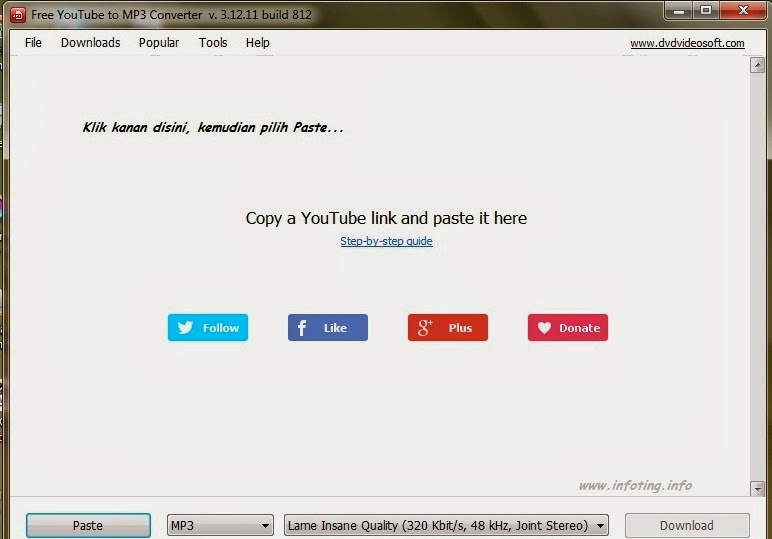Open the Step-by-step guide link
772x539 pixels.
[386, 241]
